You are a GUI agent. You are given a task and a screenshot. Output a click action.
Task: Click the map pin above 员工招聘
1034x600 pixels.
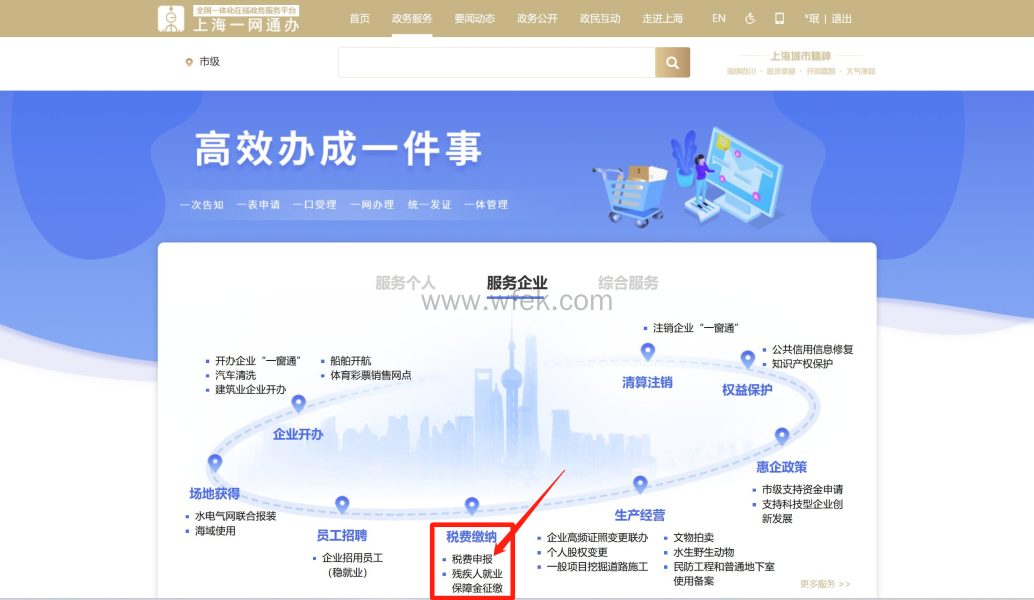(x=342, y=504)
